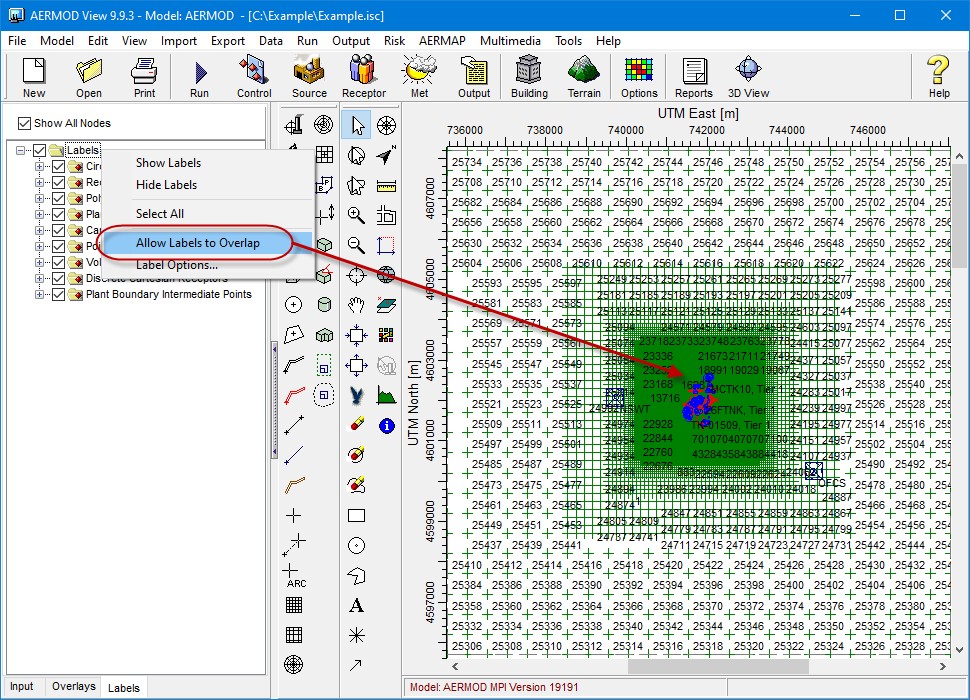The image size is (970, 700).
Task: Pick the Zoom In magnifier tool
Action: [x=356, y=215]
